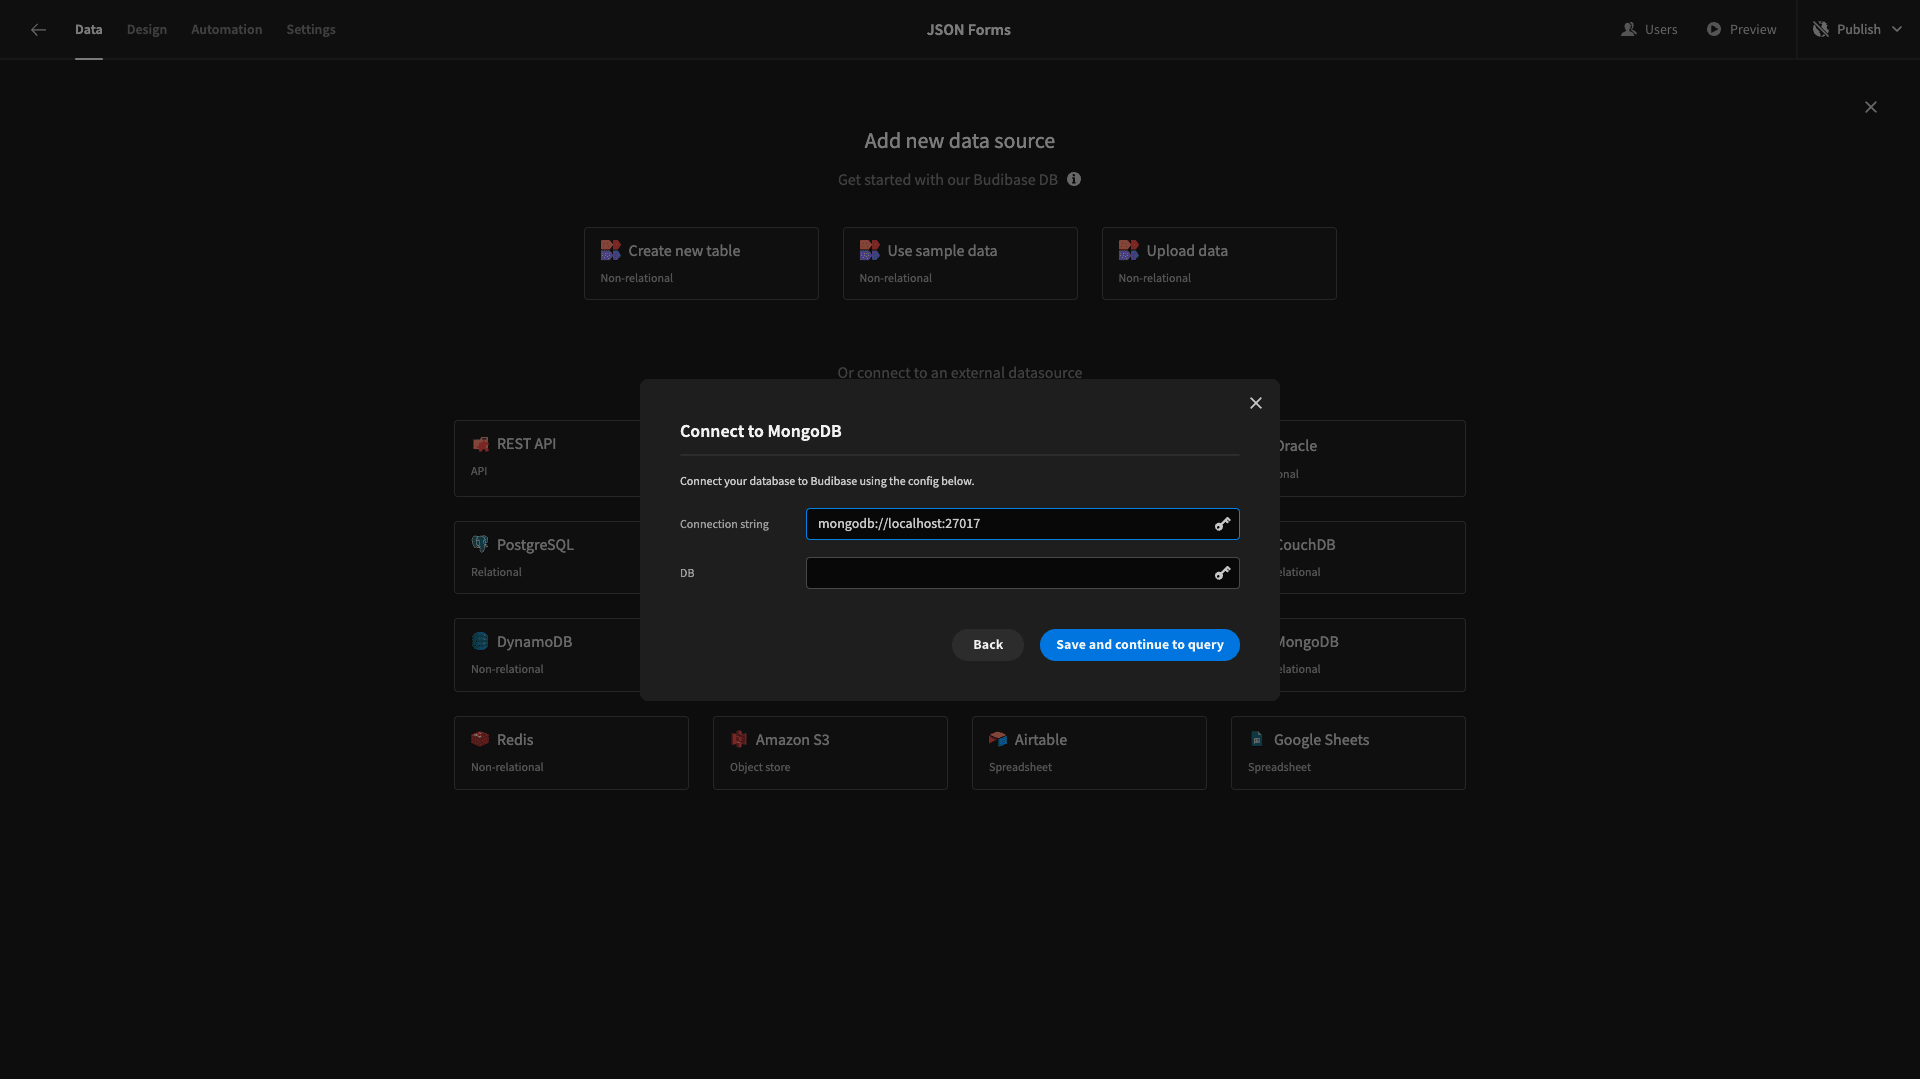Click the MongoDB datasource card behind dialog
This screenshot has height=1079, width=1920.
pyautogui.click(x=1372, y=655)
